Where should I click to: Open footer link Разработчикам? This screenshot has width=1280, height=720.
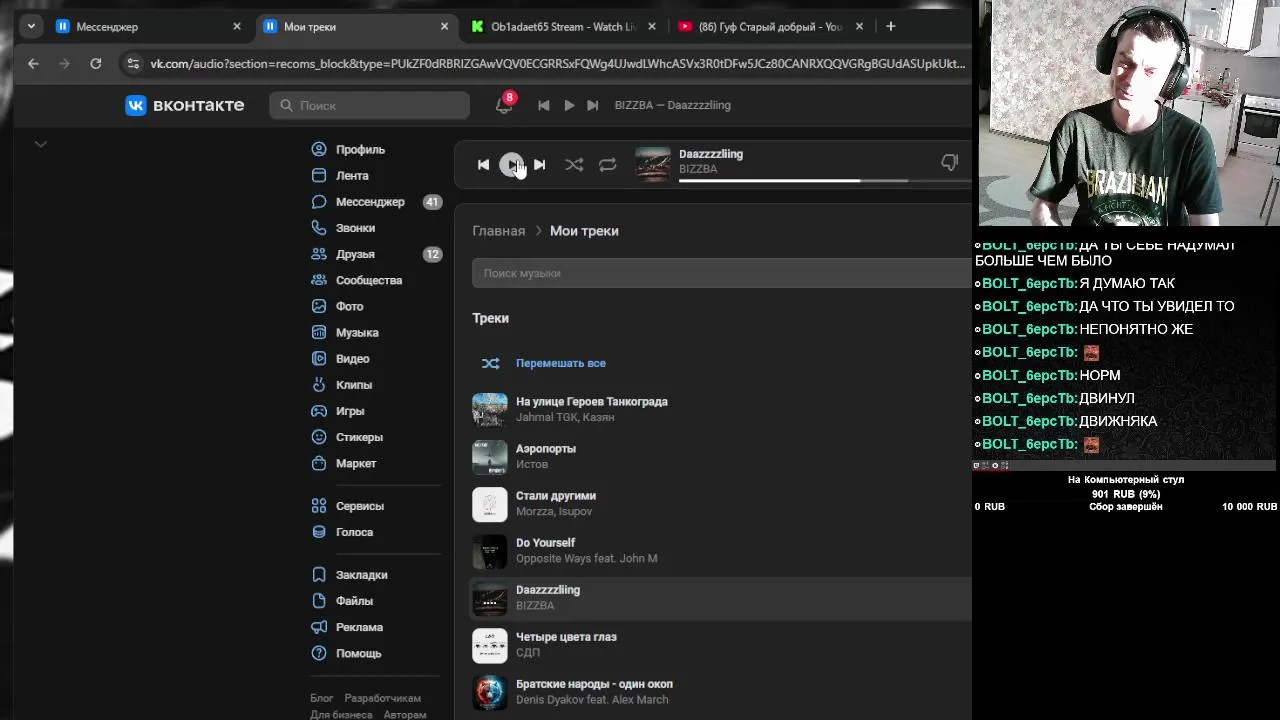pyautogui.click(x=383, y=698)
